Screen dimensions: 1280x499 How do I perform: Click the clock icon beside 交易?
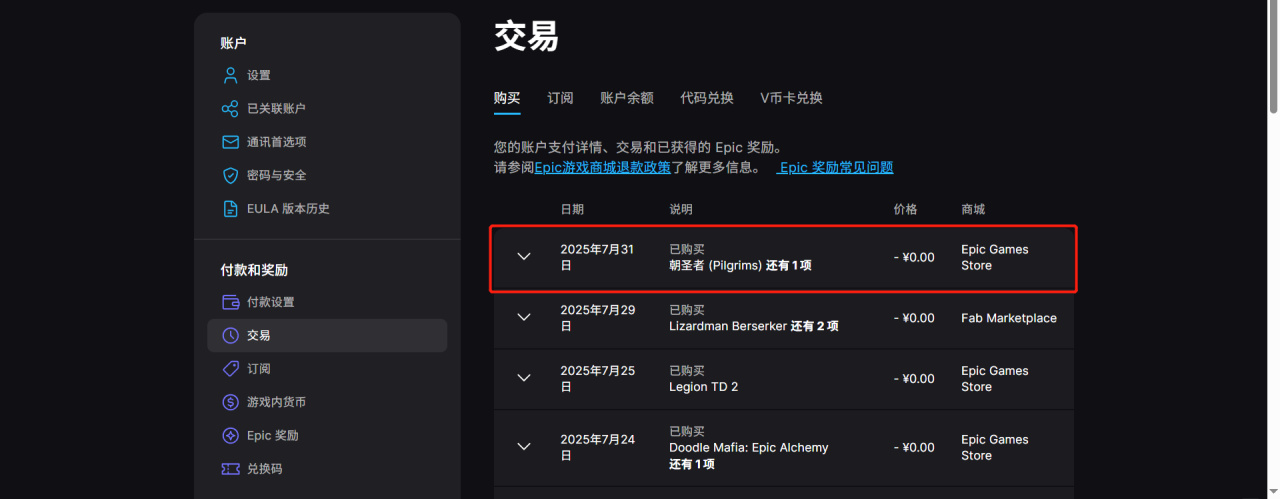tap(230, 335)
